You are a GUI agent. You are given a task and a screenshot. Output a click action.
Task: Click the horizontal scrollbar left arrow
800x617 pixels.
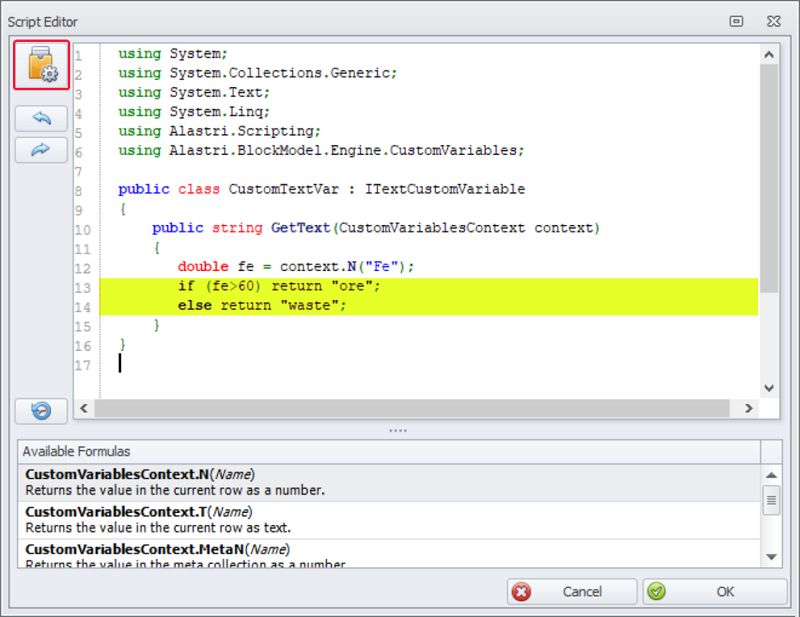pos(84,409)
